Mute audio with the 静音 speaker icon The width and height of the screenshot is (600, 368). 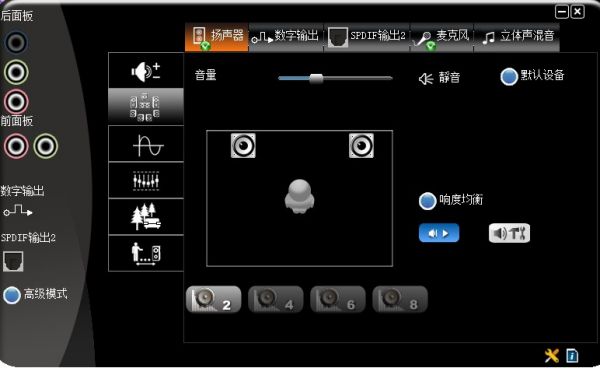(426, 79)
